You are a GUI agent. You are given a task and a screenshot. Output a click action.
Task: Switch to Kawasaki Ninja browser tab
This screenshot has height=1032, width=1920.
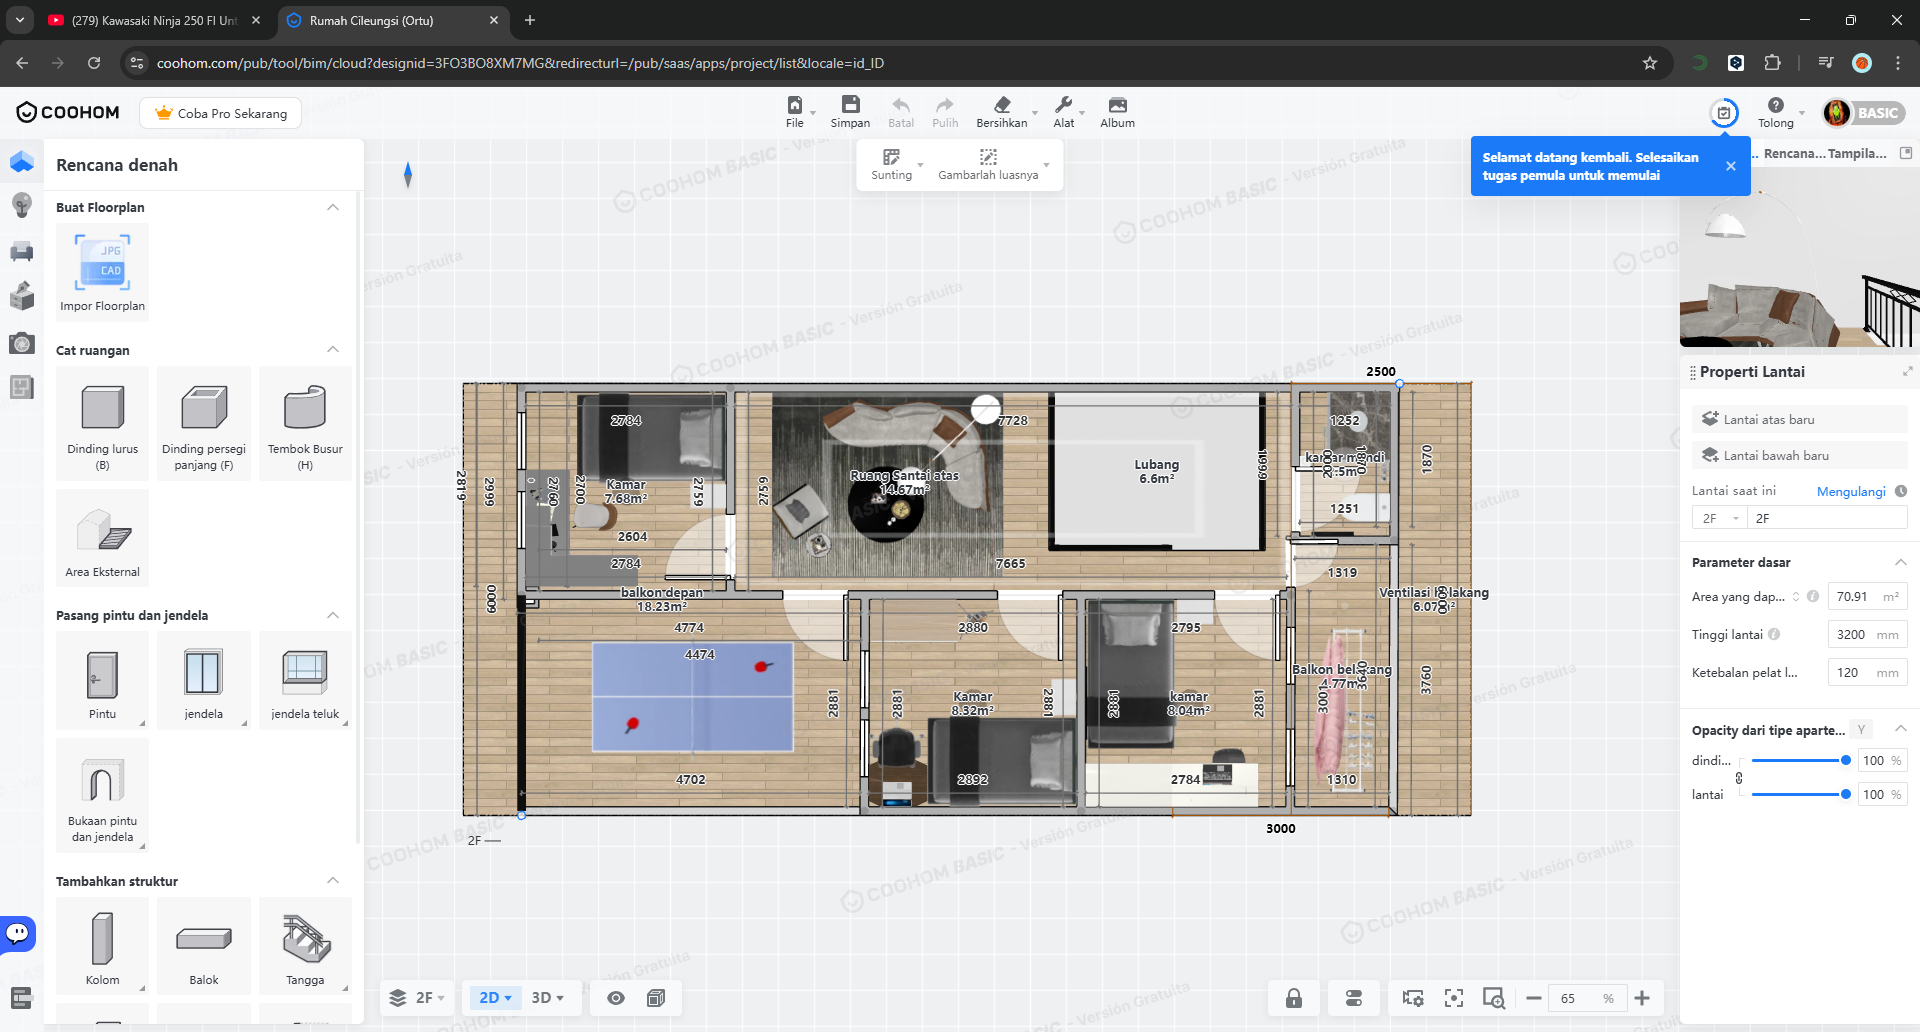point(150,20)
